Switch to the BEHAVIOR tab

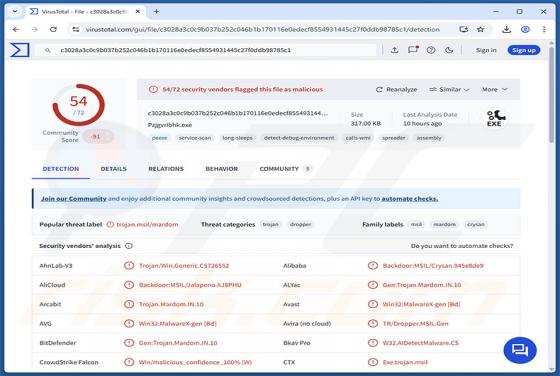[x=221, y=169]
